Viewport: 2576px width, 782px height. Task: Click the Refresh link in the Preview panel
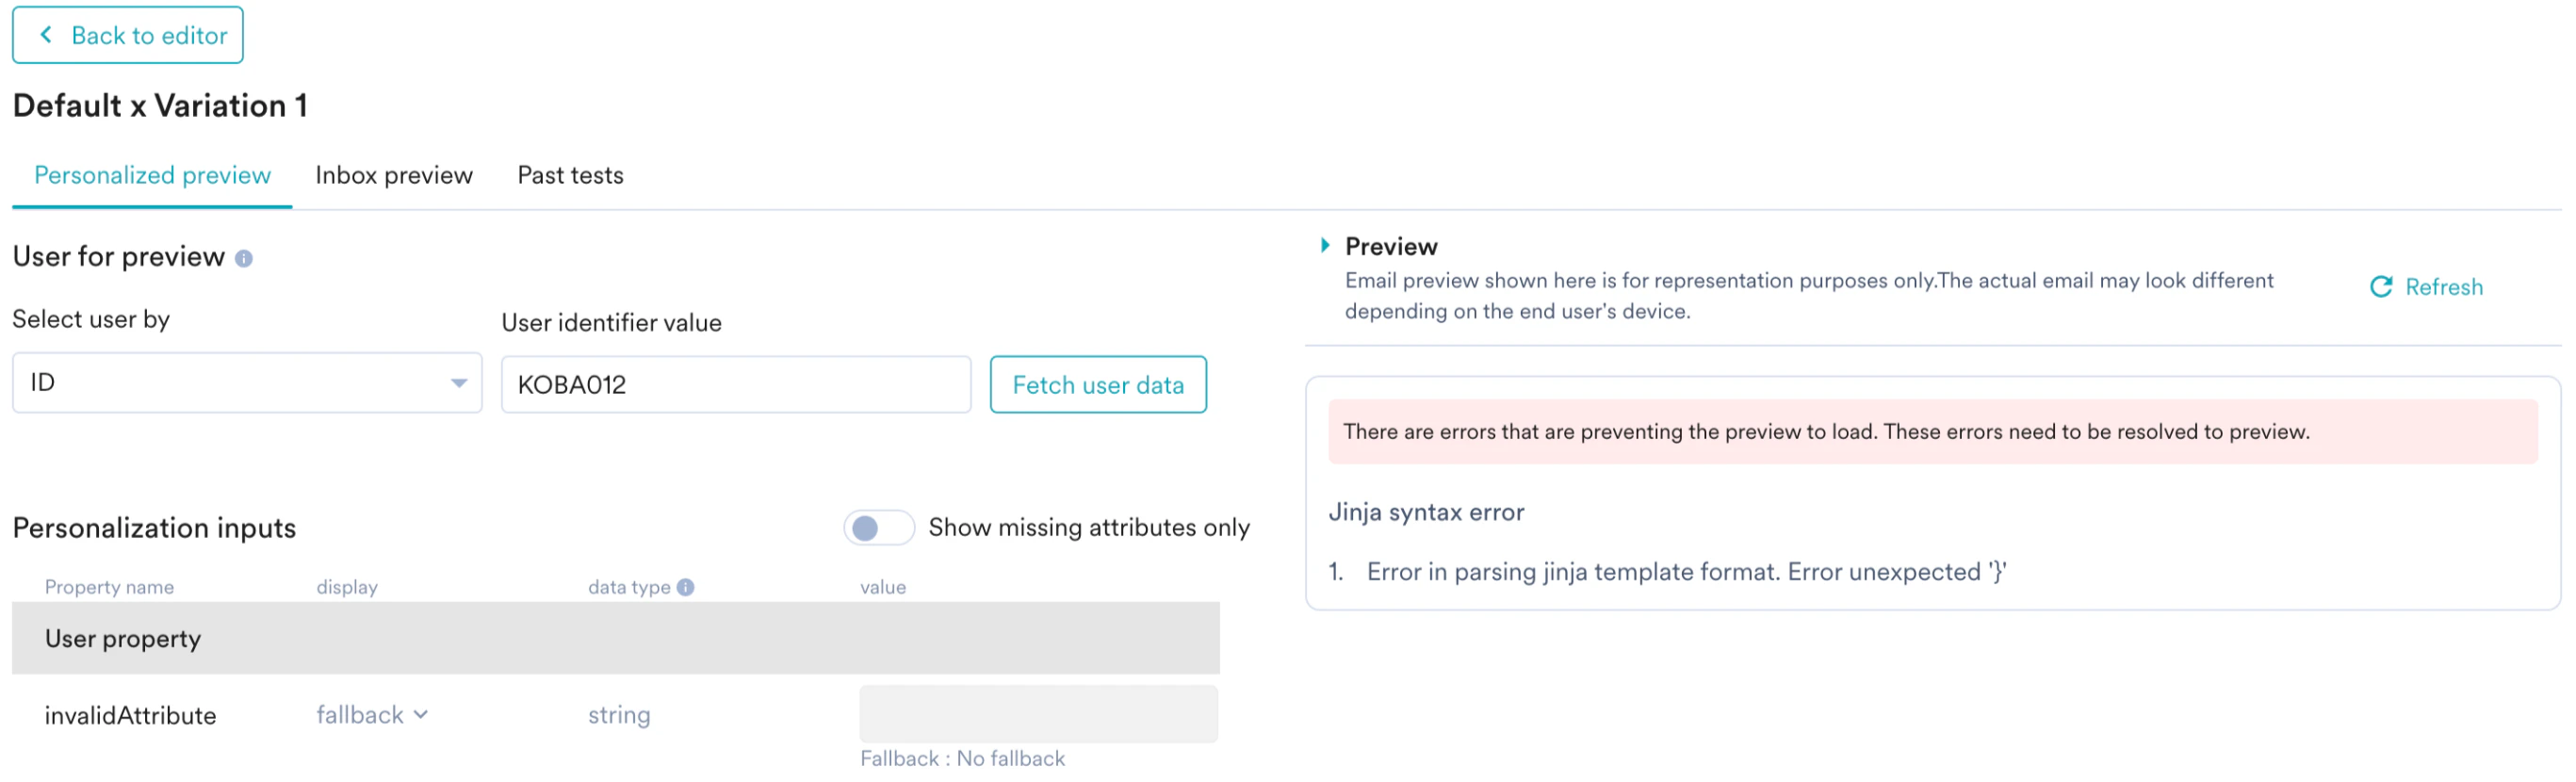click(2443, 287)
